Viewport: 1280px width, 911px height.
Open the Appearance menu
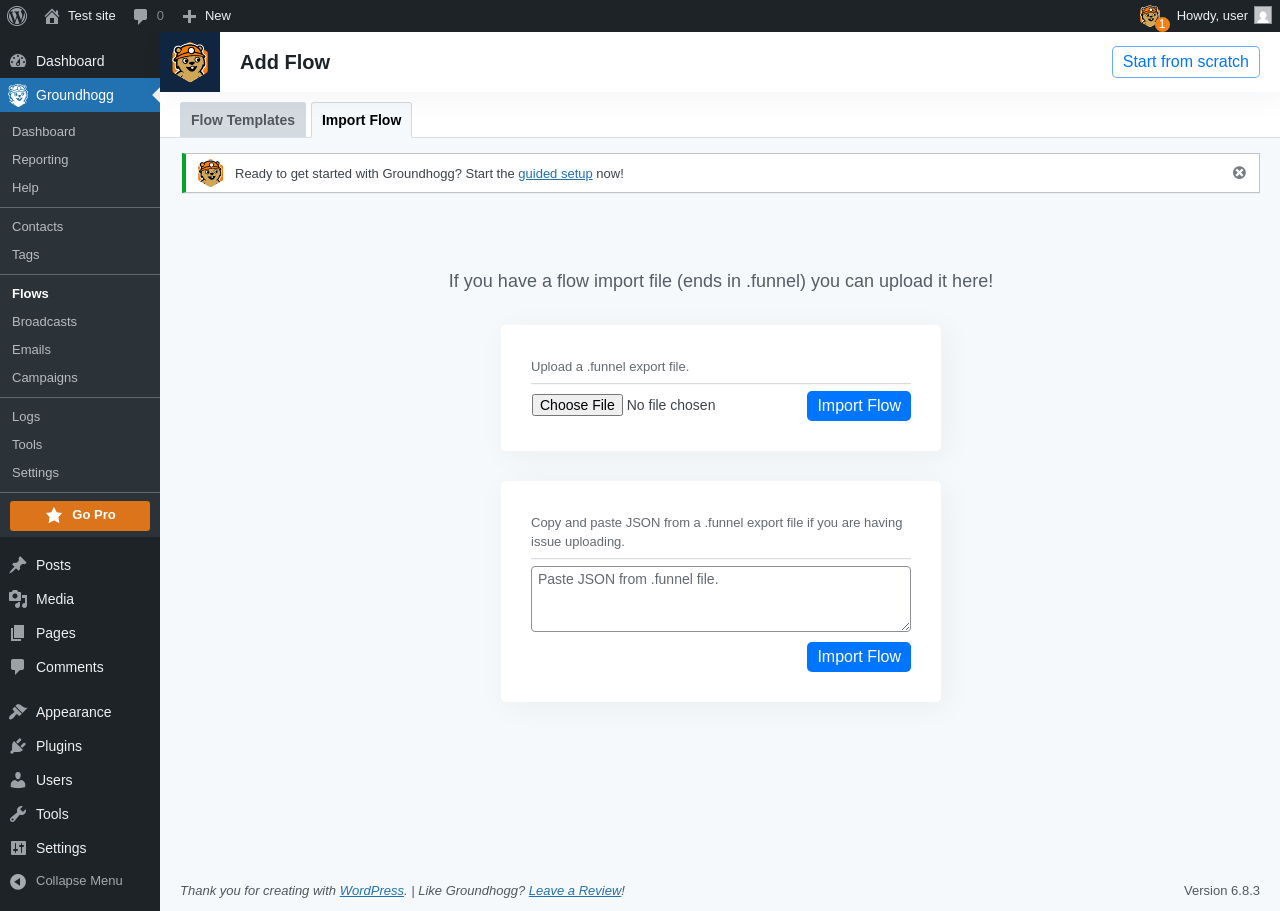point(73,712)
